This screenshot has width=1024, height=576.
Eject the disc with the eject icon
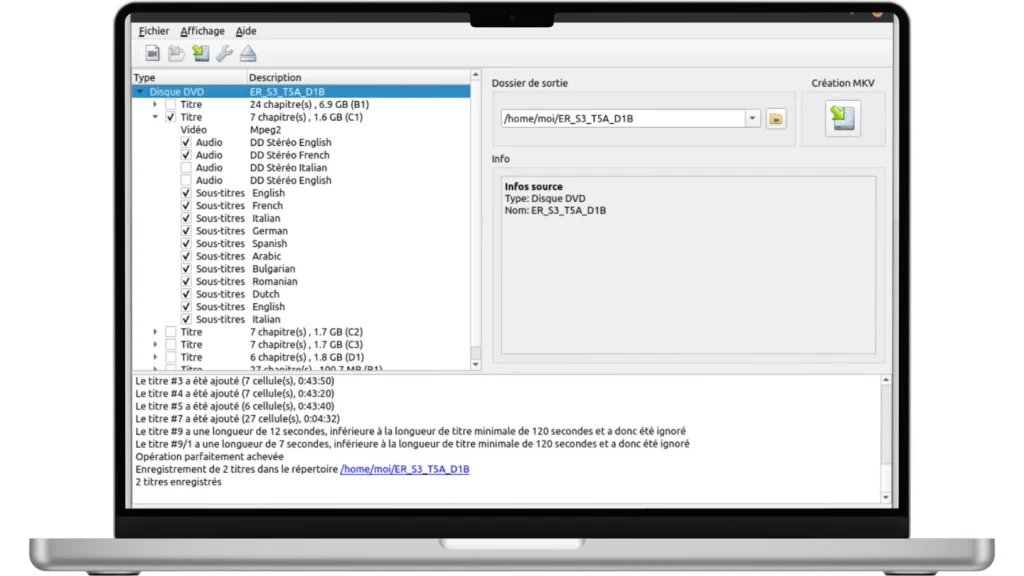(248, 54)
